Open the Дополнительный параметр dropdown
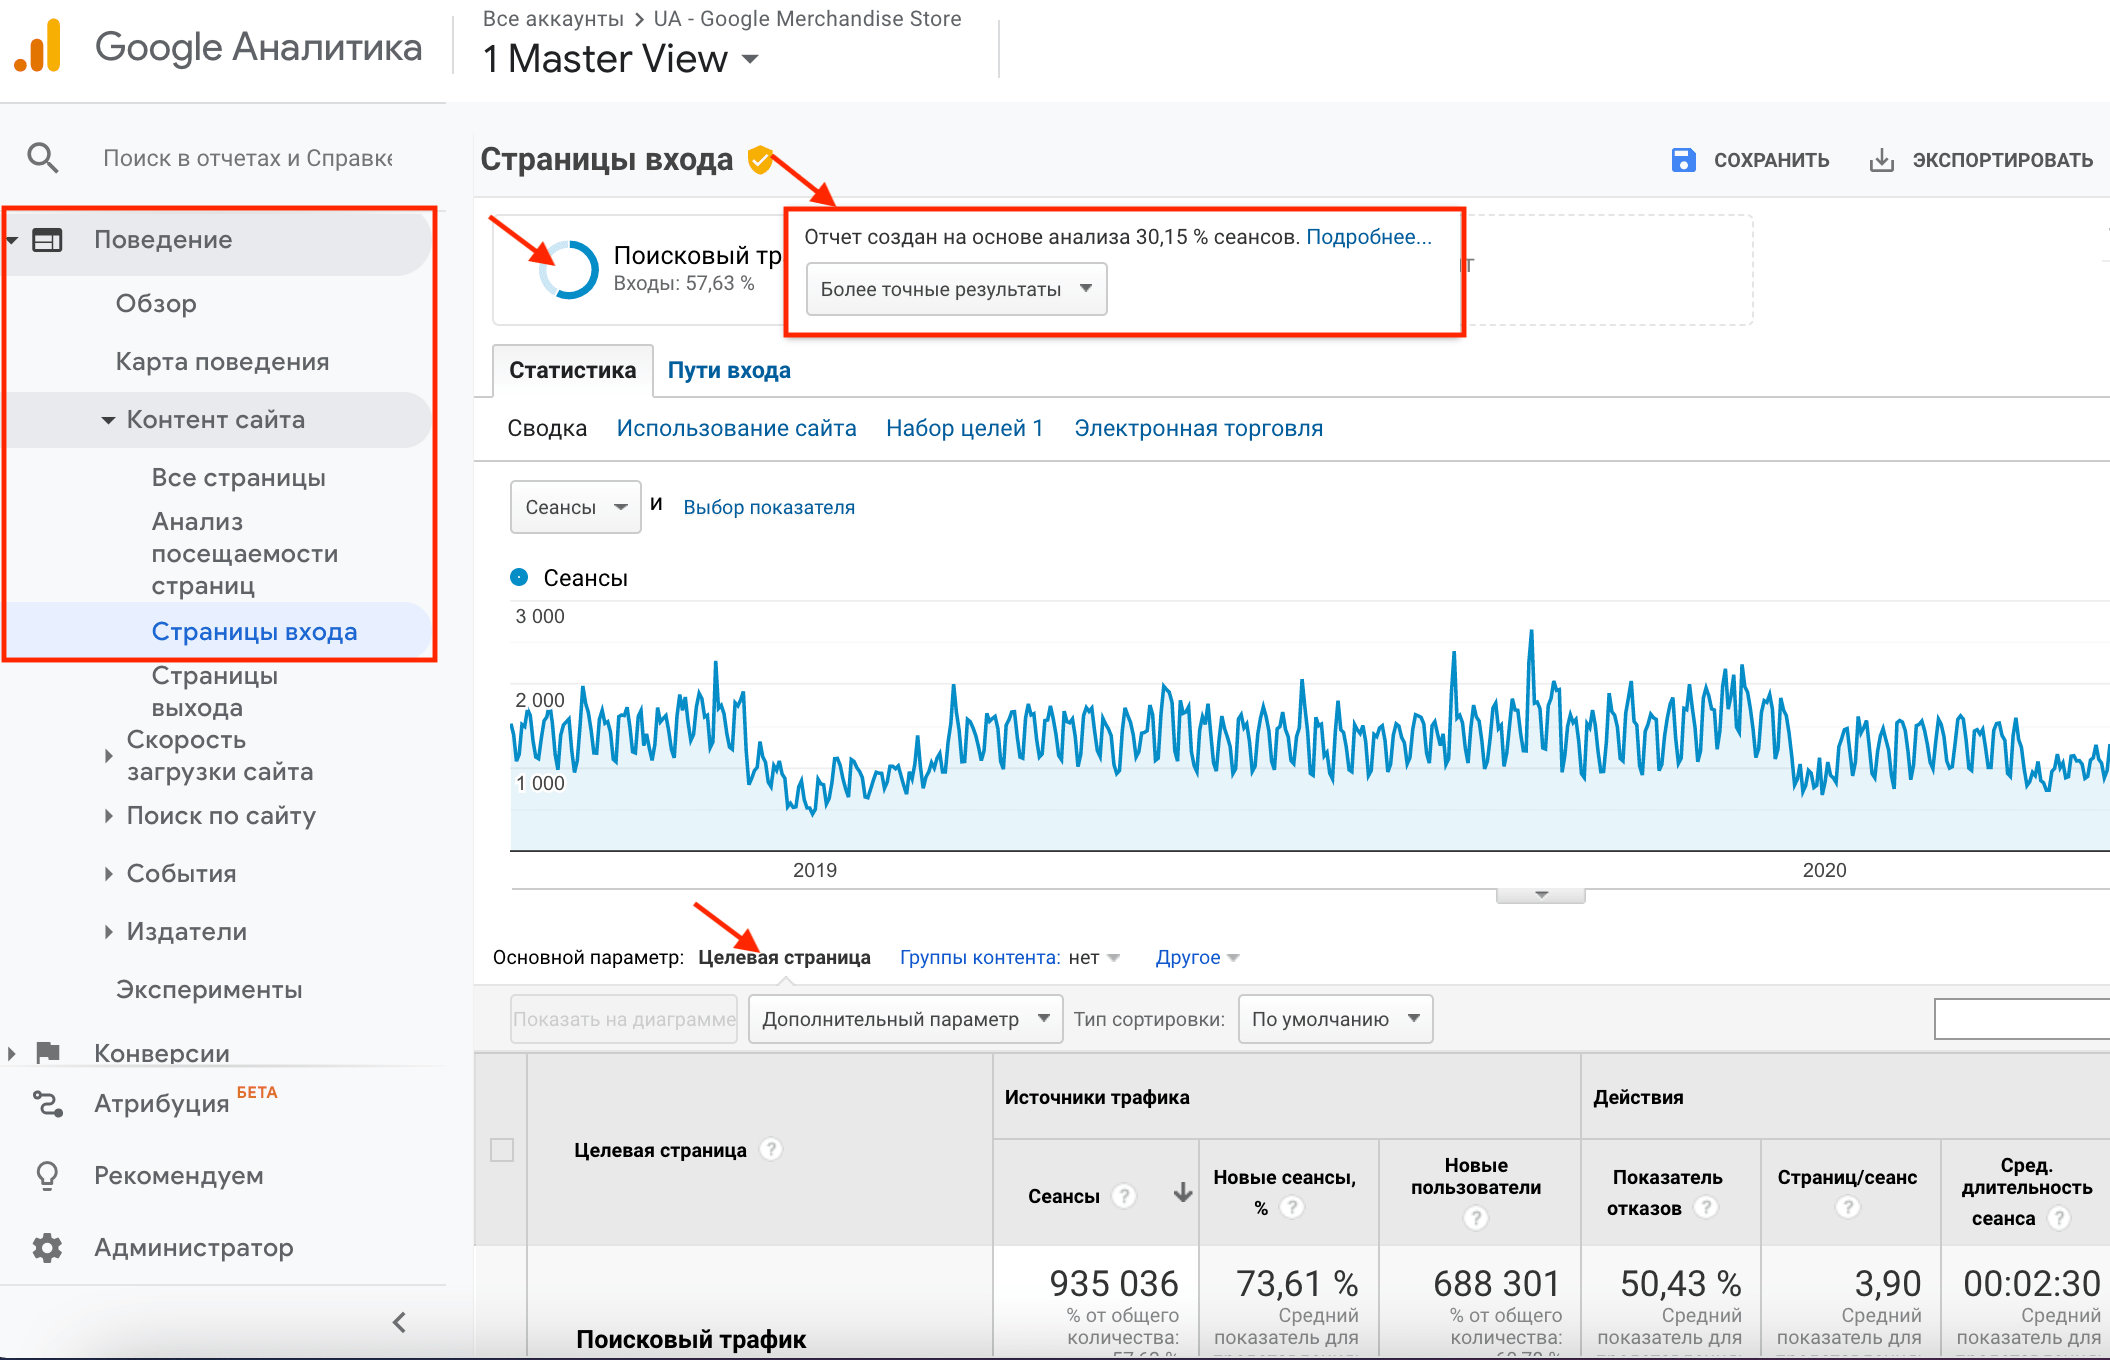Image resolution: width=2110 pixels, height=1360 pixels. tap(905, 1019)
